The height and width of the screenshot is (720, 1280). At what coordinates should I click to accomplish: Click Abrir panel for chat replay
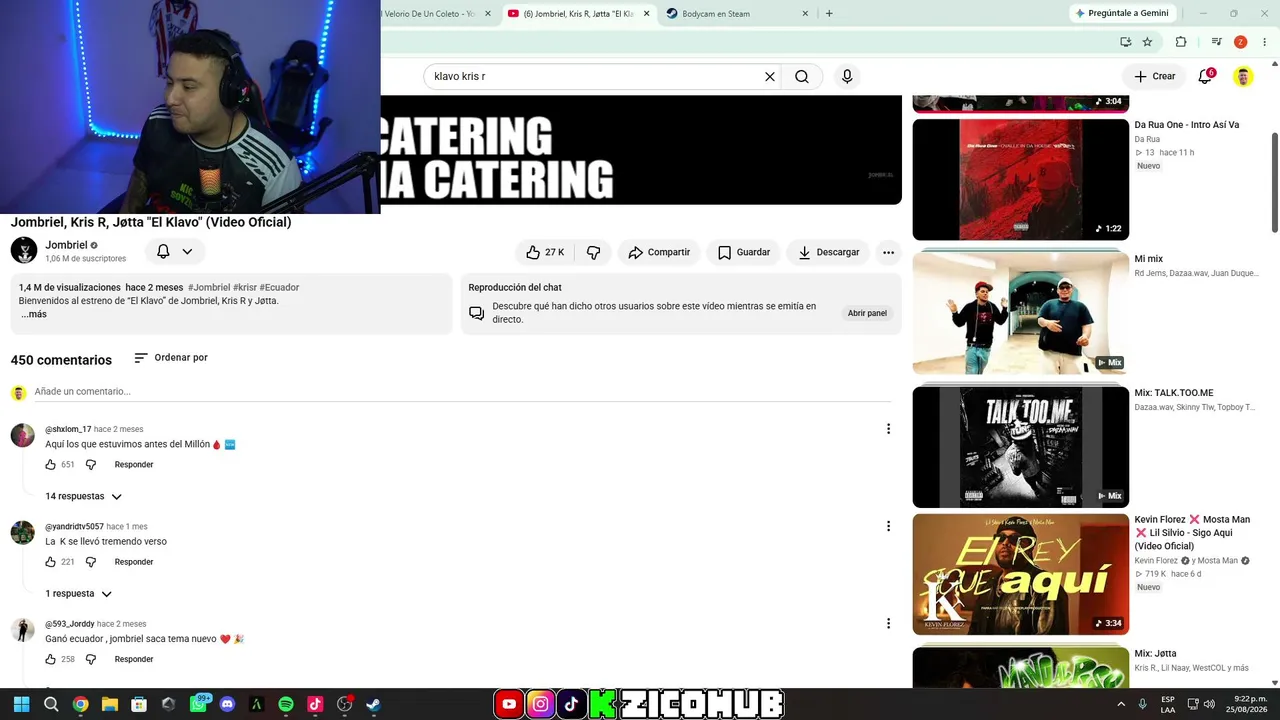coord(867,313)
